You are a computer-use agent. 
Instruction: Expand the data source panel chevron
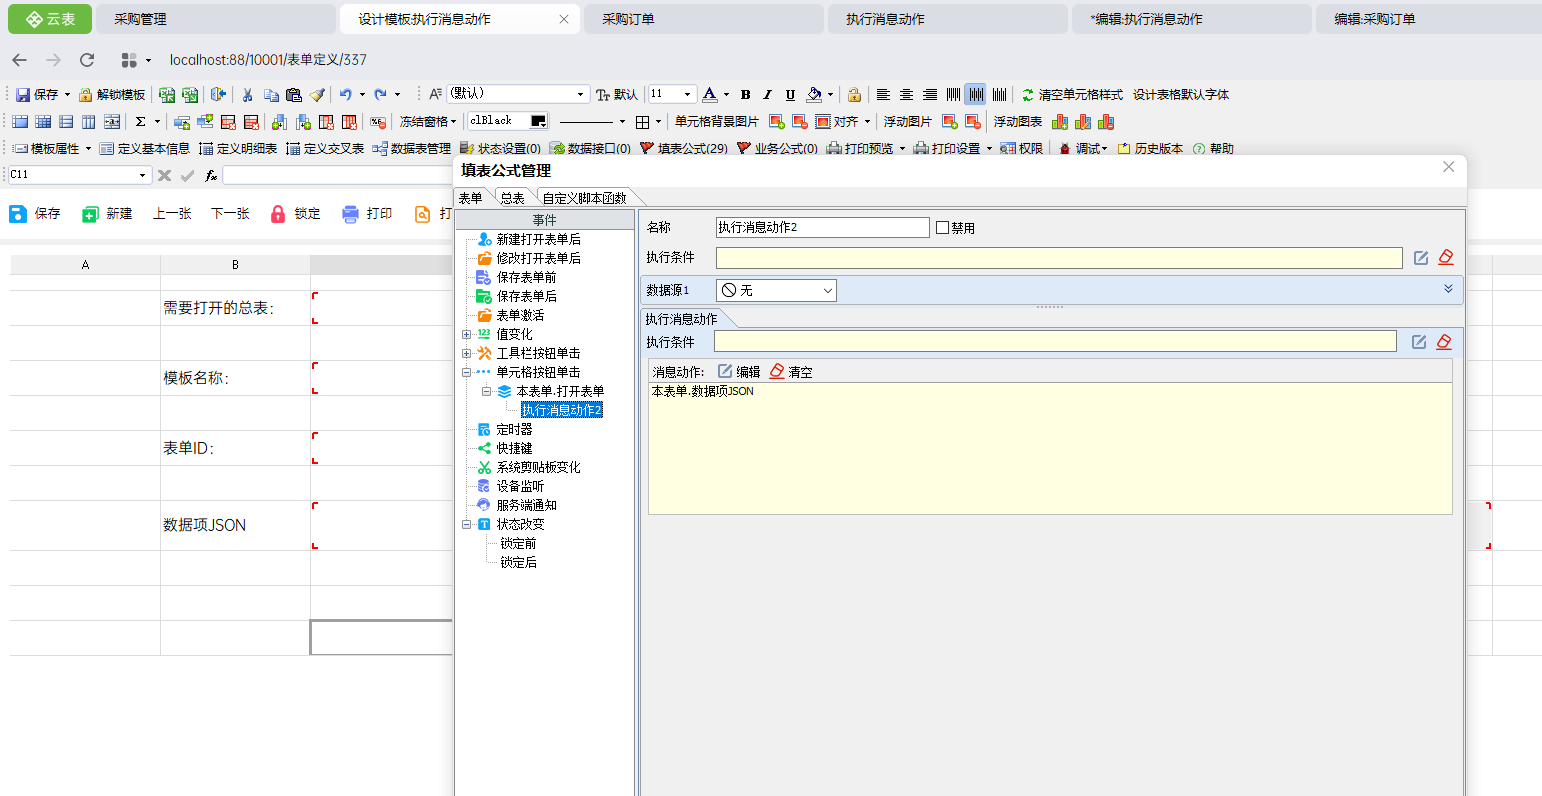(x=1448, y=289)
